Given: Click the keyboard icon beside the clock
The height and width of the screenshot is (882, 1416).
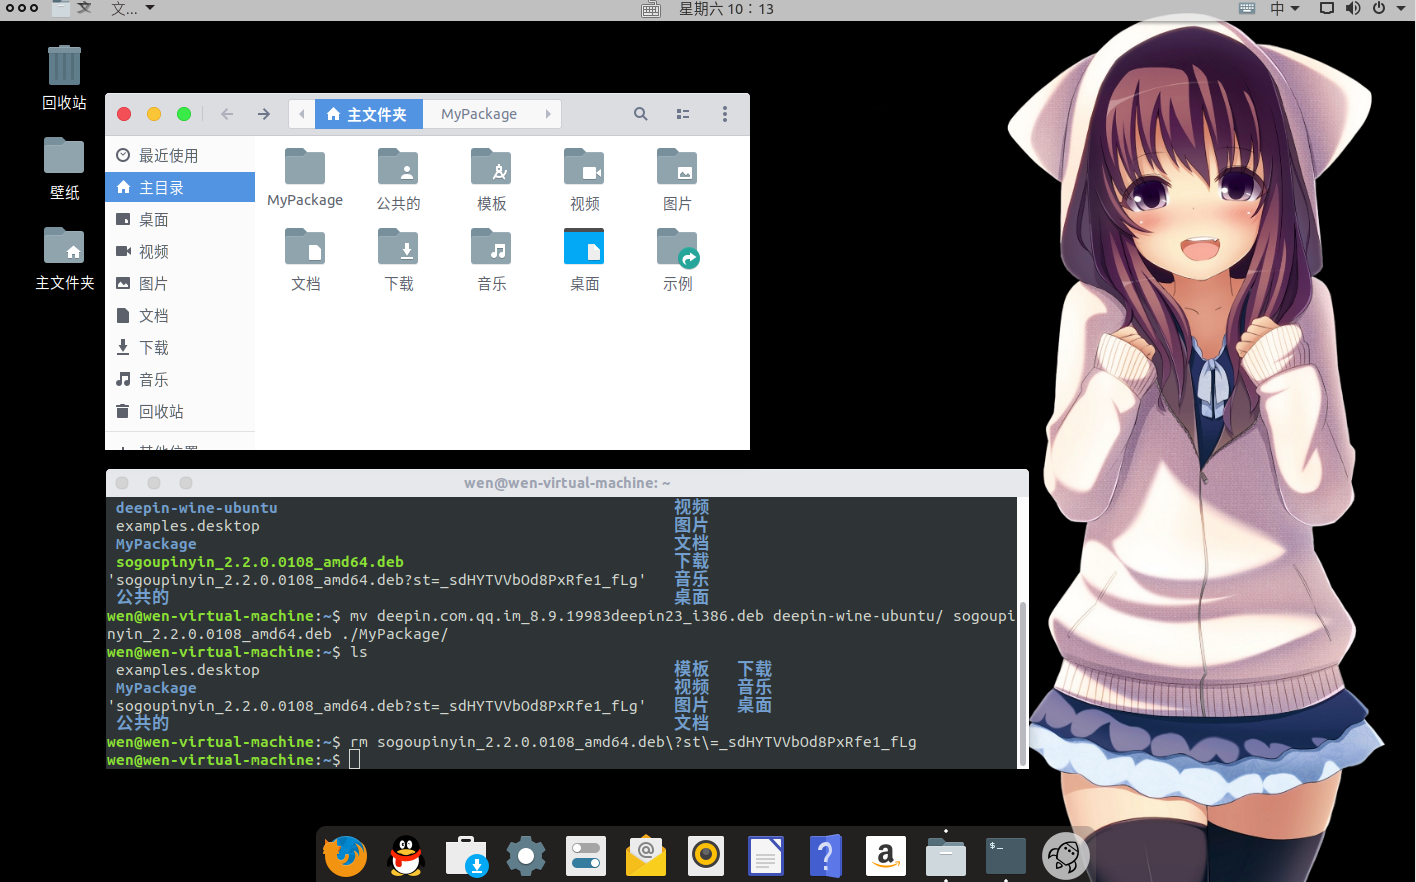Looking at the screenshot, I should click(651, 9).
